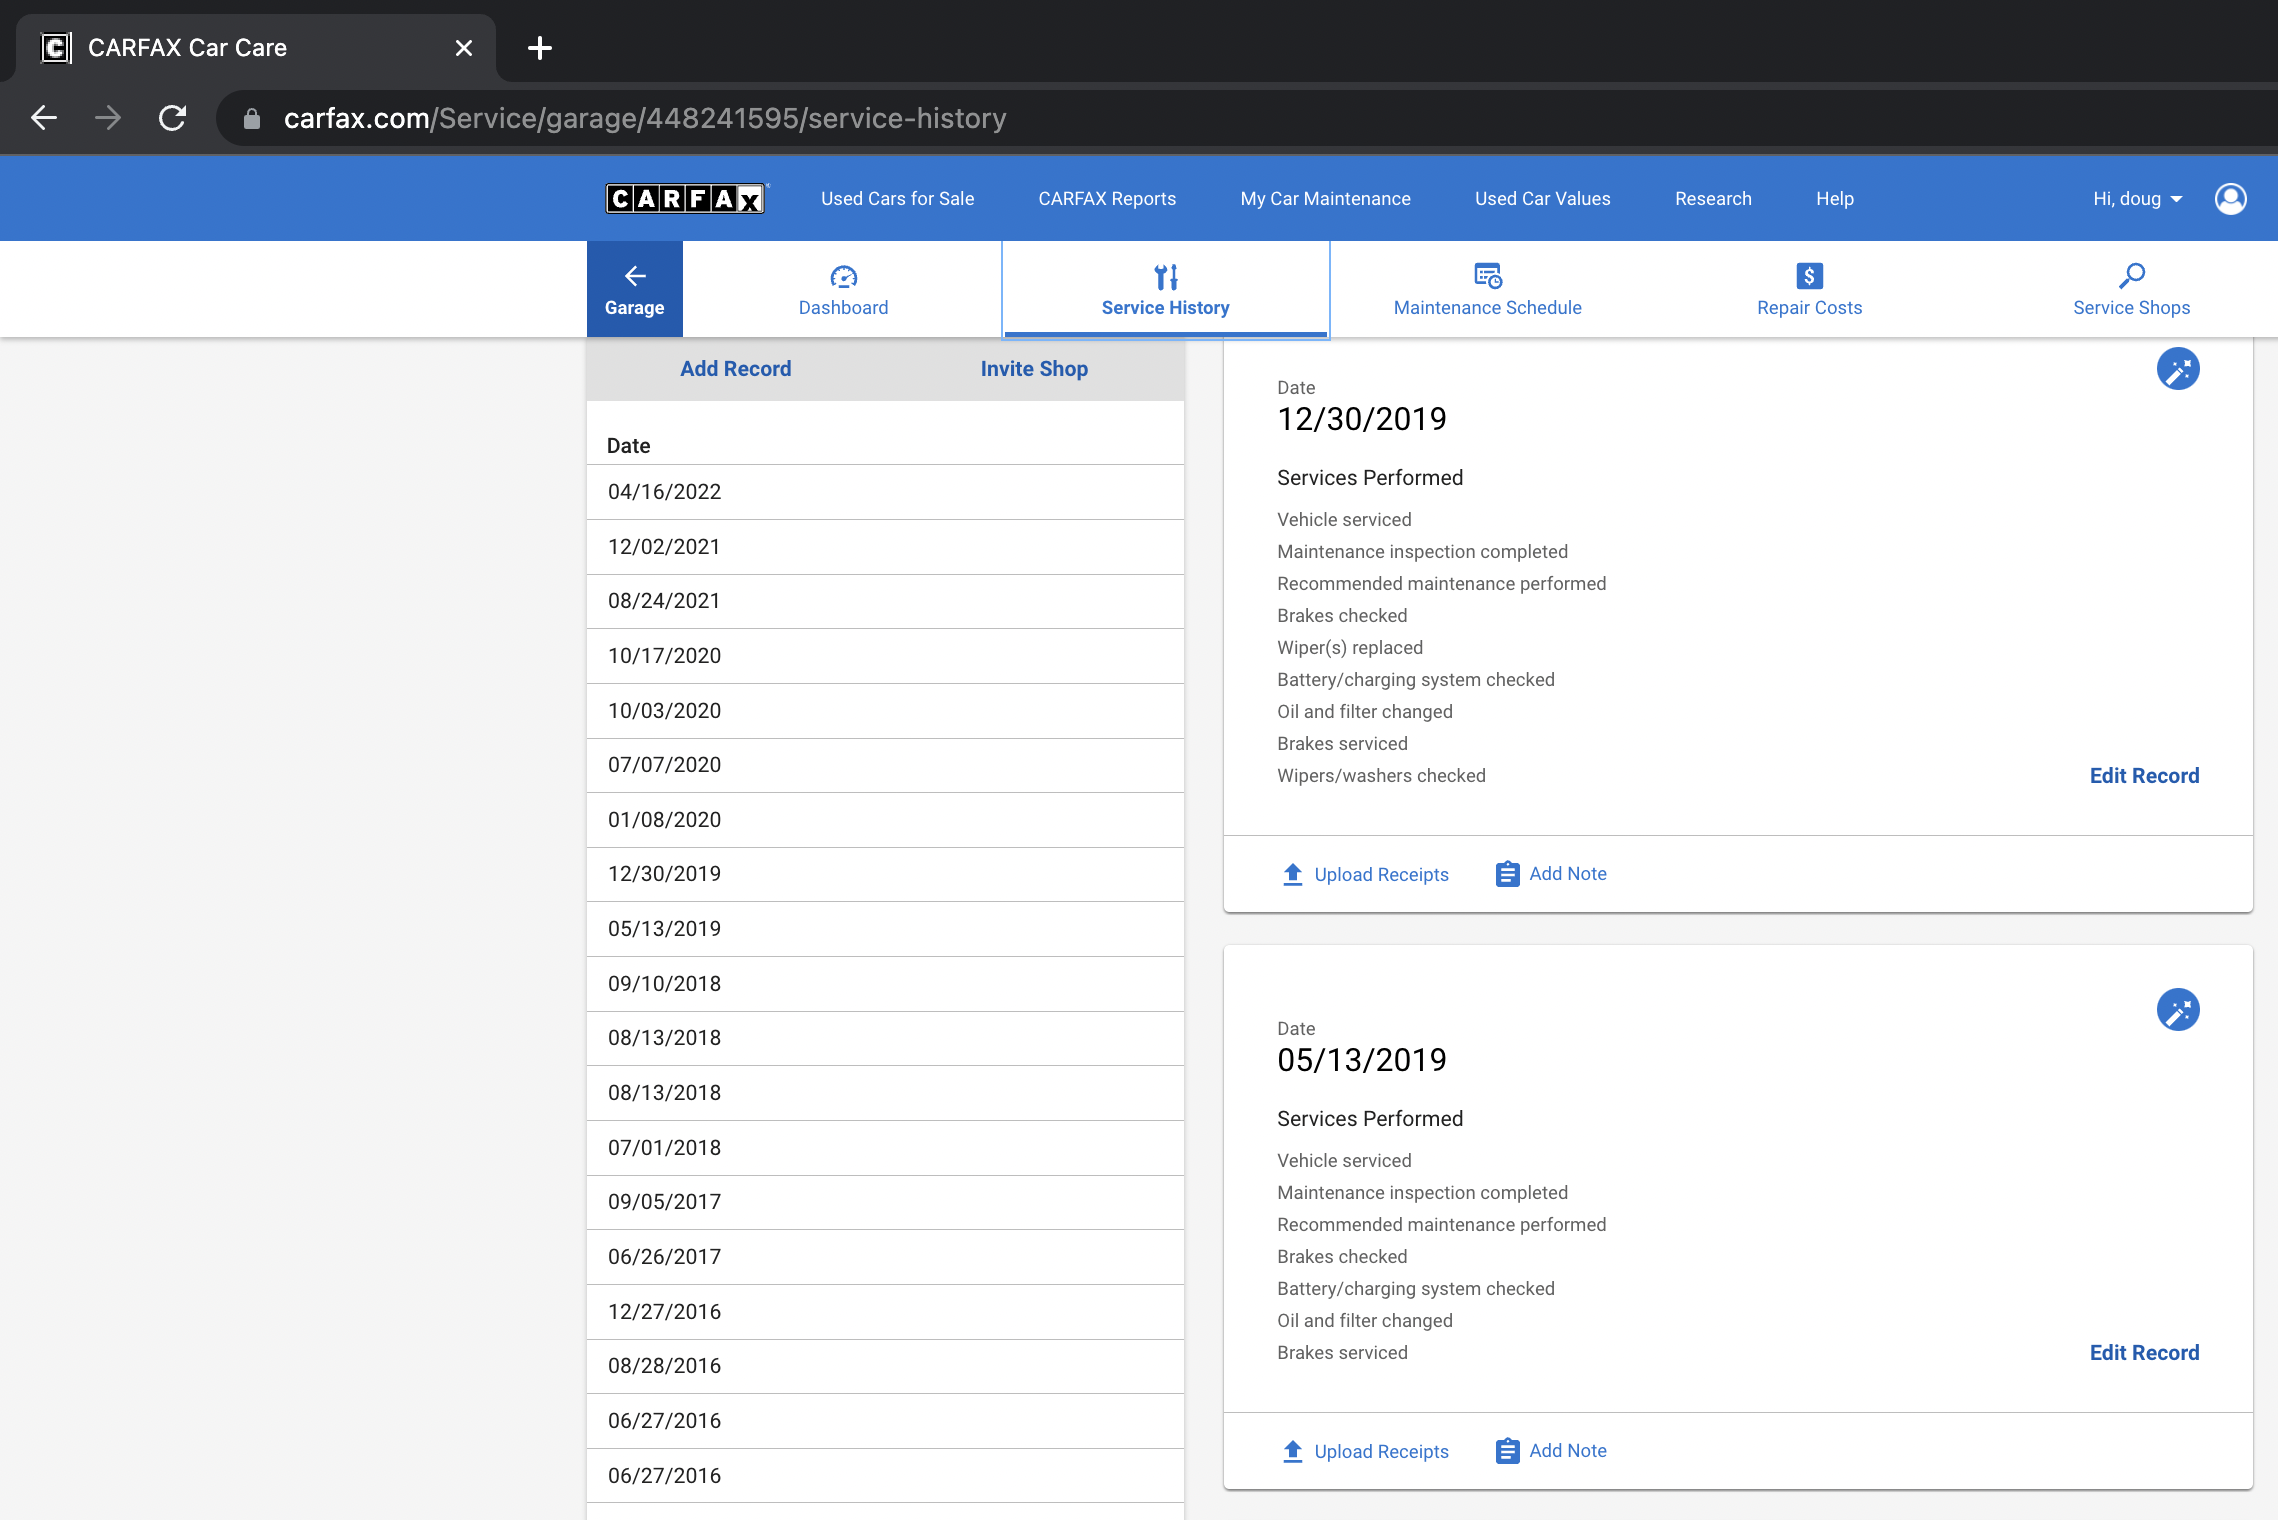Select the 10/17/2020 date row
The height and width of the screenshot is (1520, 2278).
point(885,656)
